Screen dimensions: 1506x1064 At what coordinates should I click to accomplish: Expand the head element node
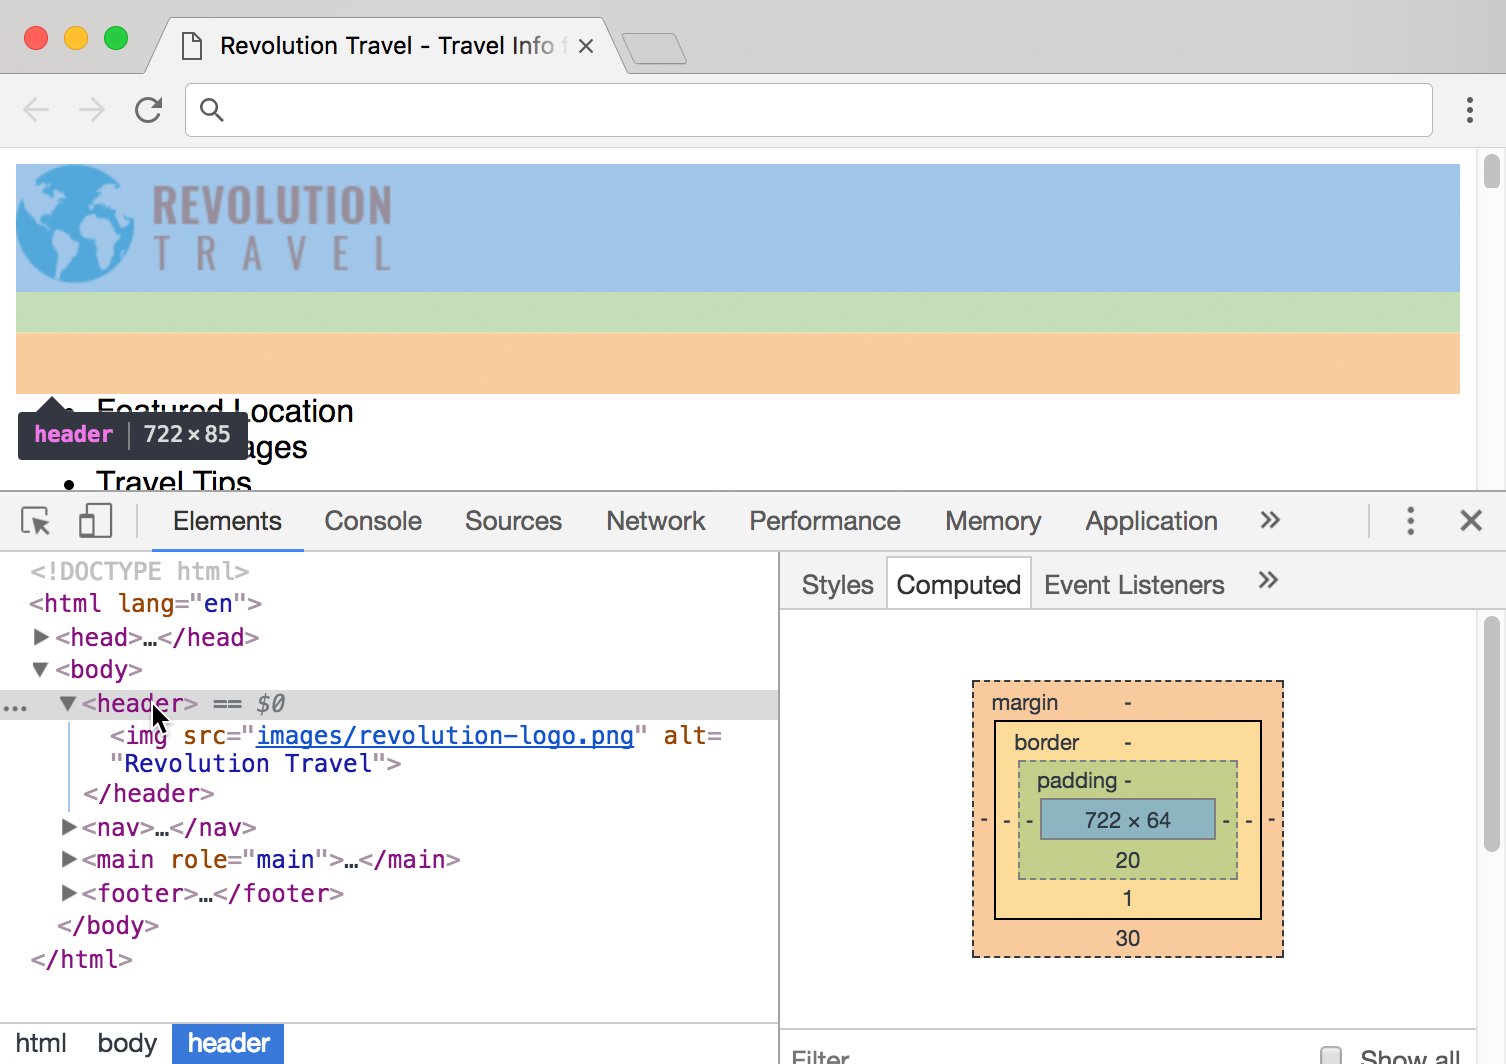[41, 637]
